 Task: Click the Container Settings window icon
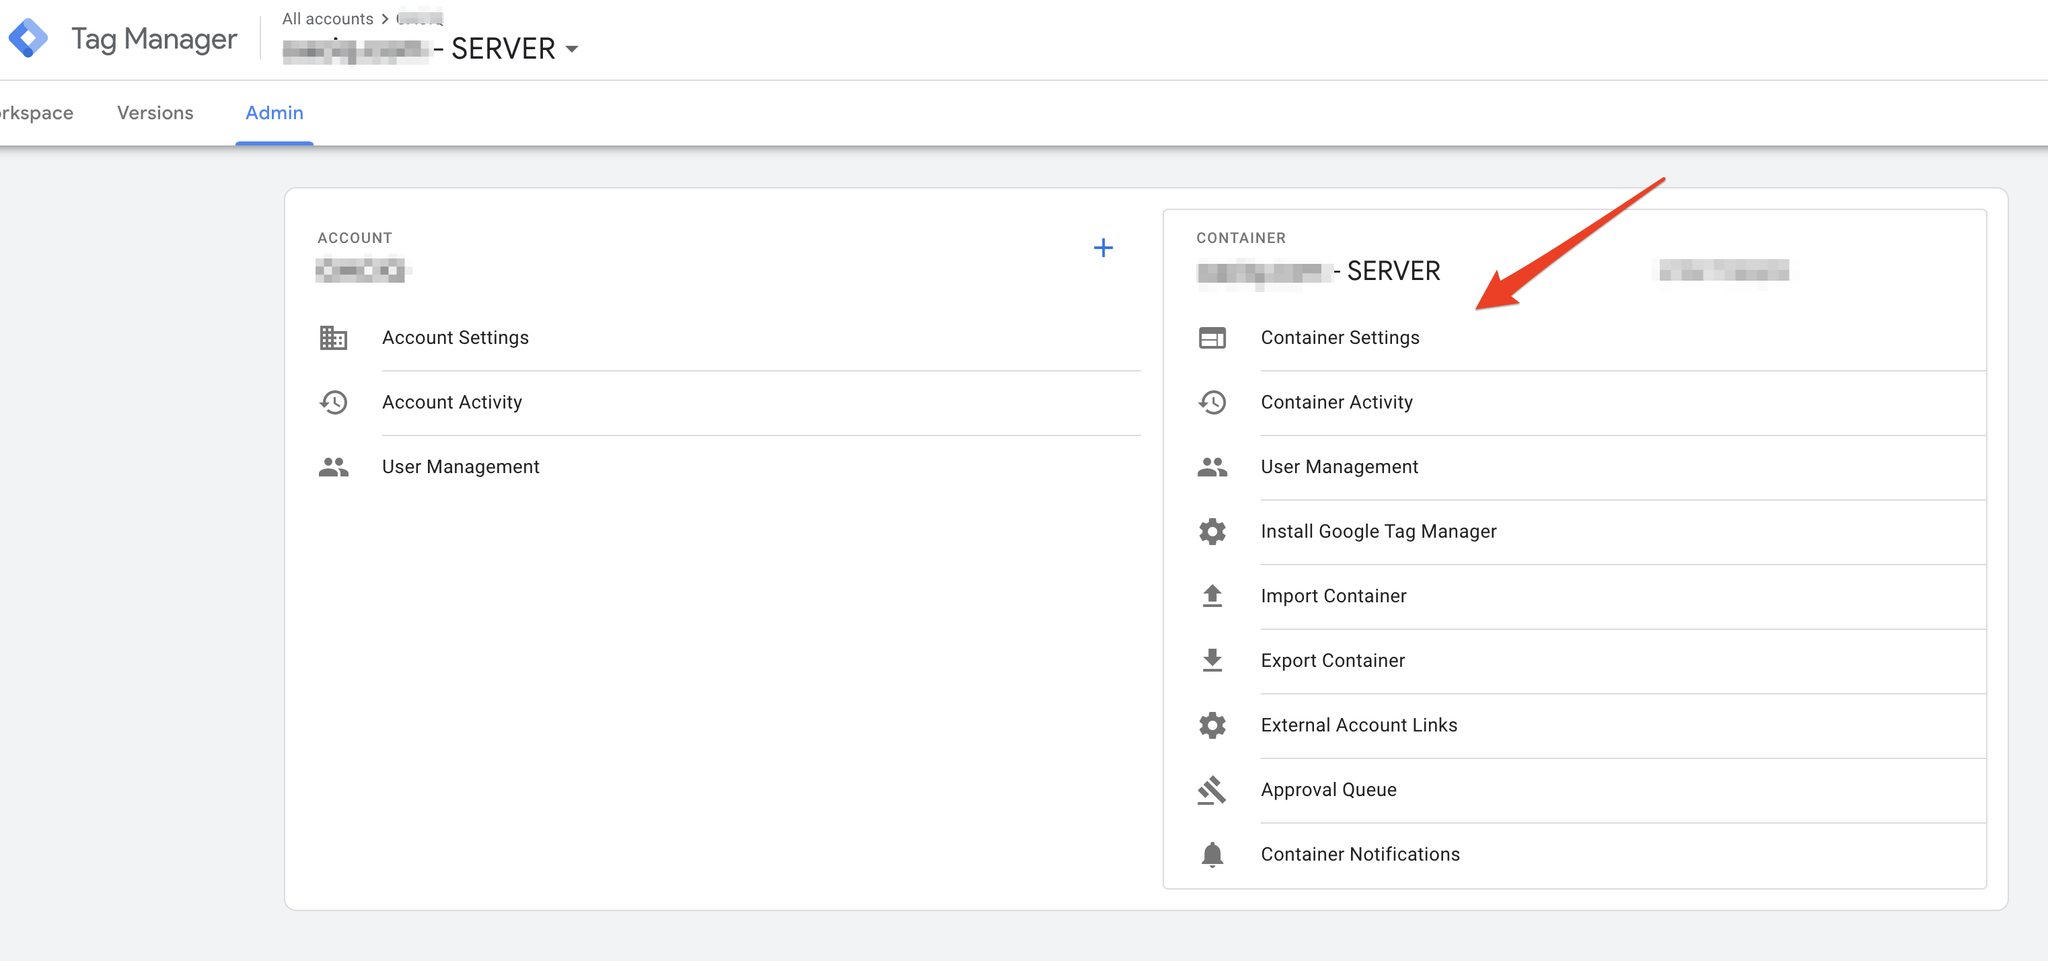(x=1212, y=338)
